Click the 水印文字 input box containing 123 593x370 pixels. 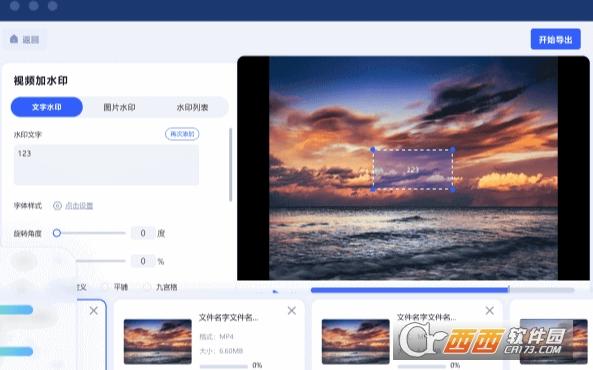pos(106,165)
